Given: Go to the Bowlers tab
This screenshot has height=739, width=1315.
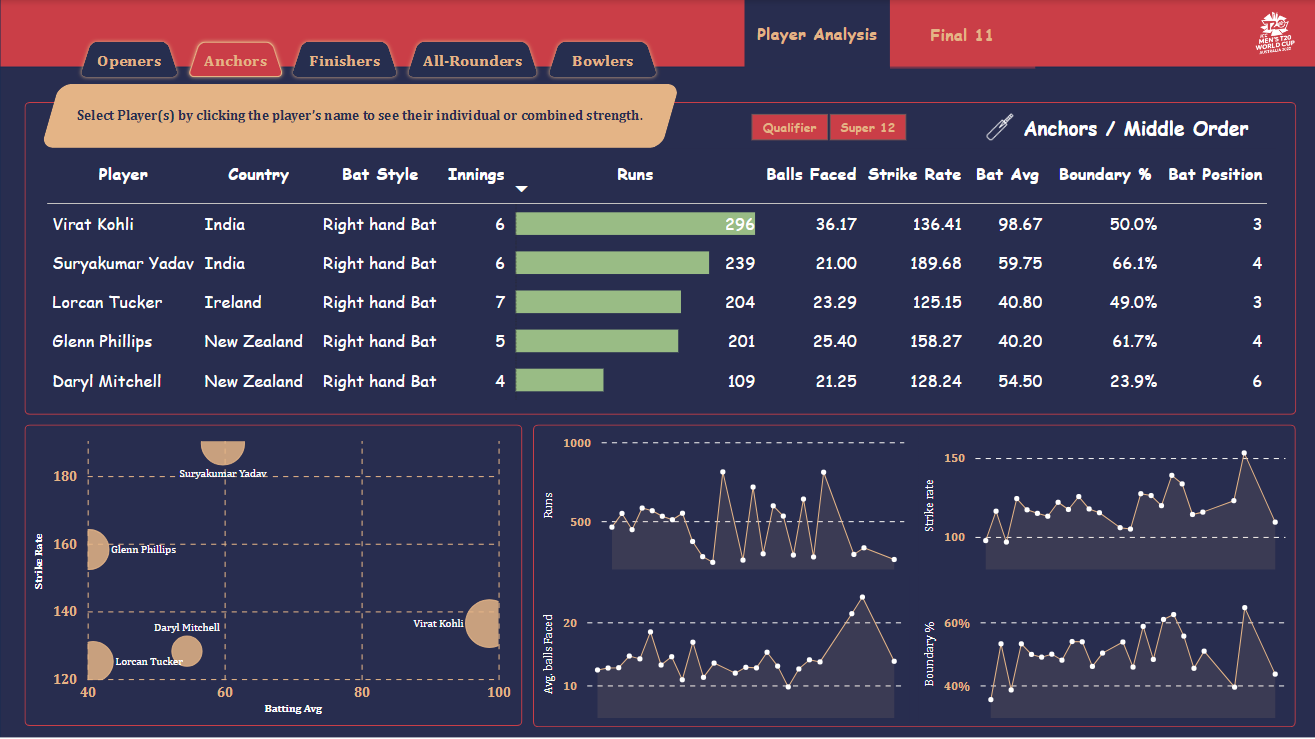Looking at the screenshot, I should coord(602,61).
